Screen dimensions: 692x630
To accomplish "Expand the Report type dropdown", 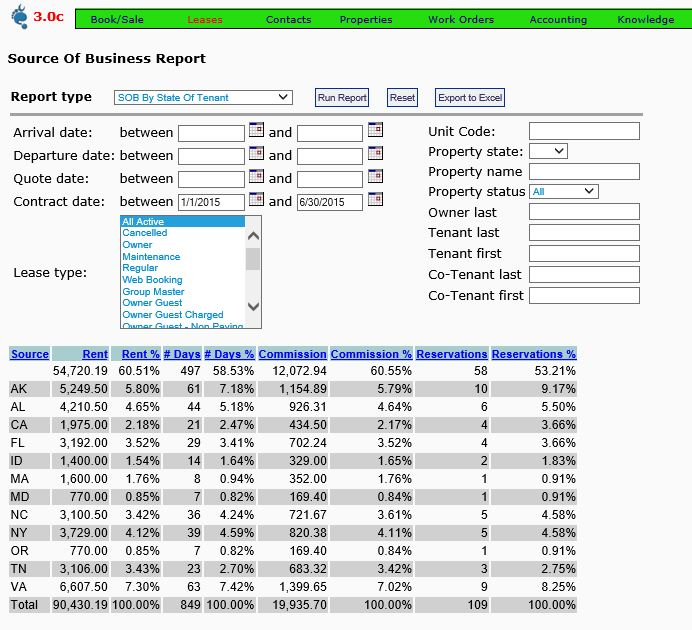I will pos(203,98).
